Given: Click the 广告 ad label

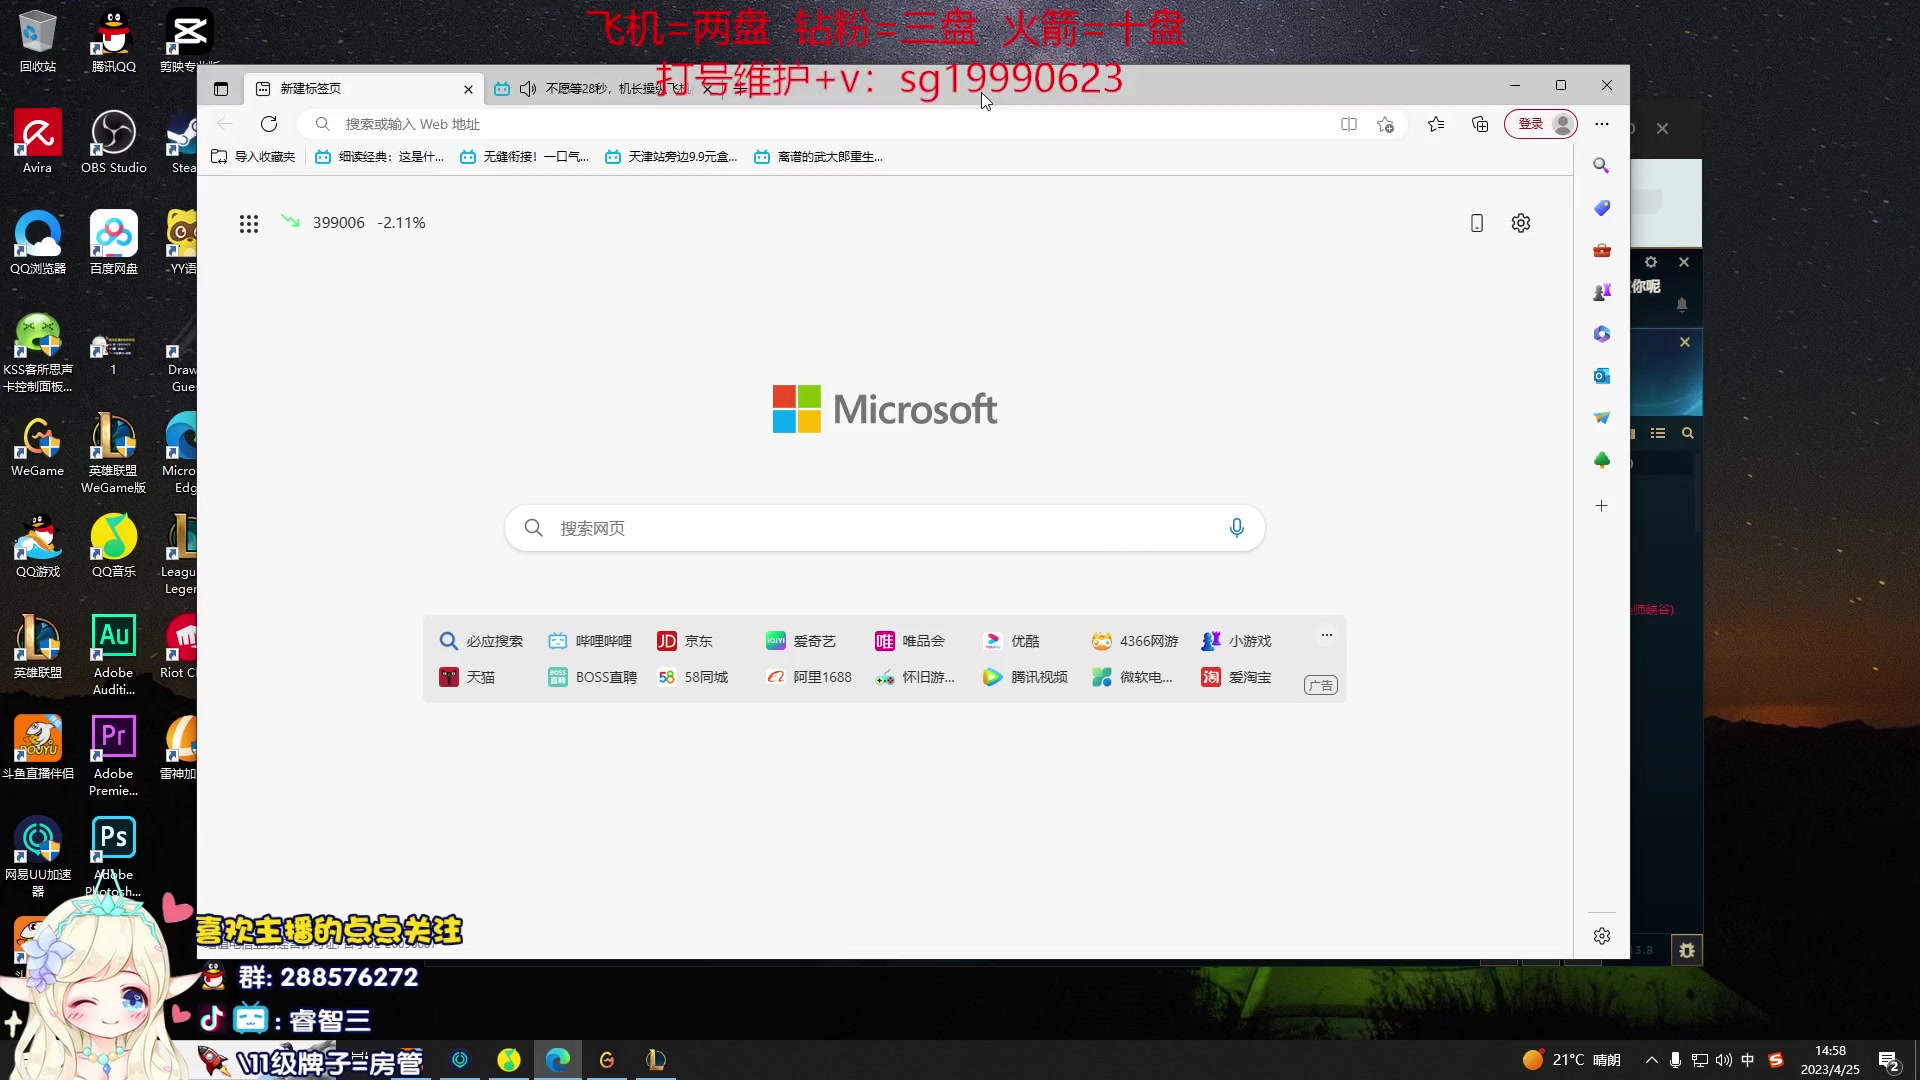Looking at the screenshot, I should [1321, 685].
